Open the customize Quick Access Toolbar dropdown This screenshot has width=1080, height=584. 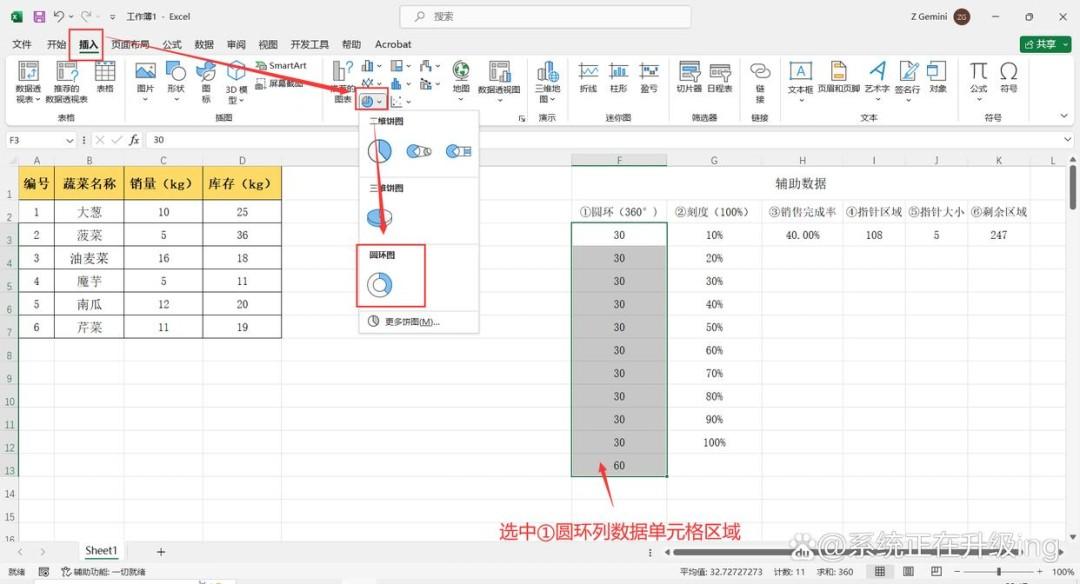pos(112,17)
